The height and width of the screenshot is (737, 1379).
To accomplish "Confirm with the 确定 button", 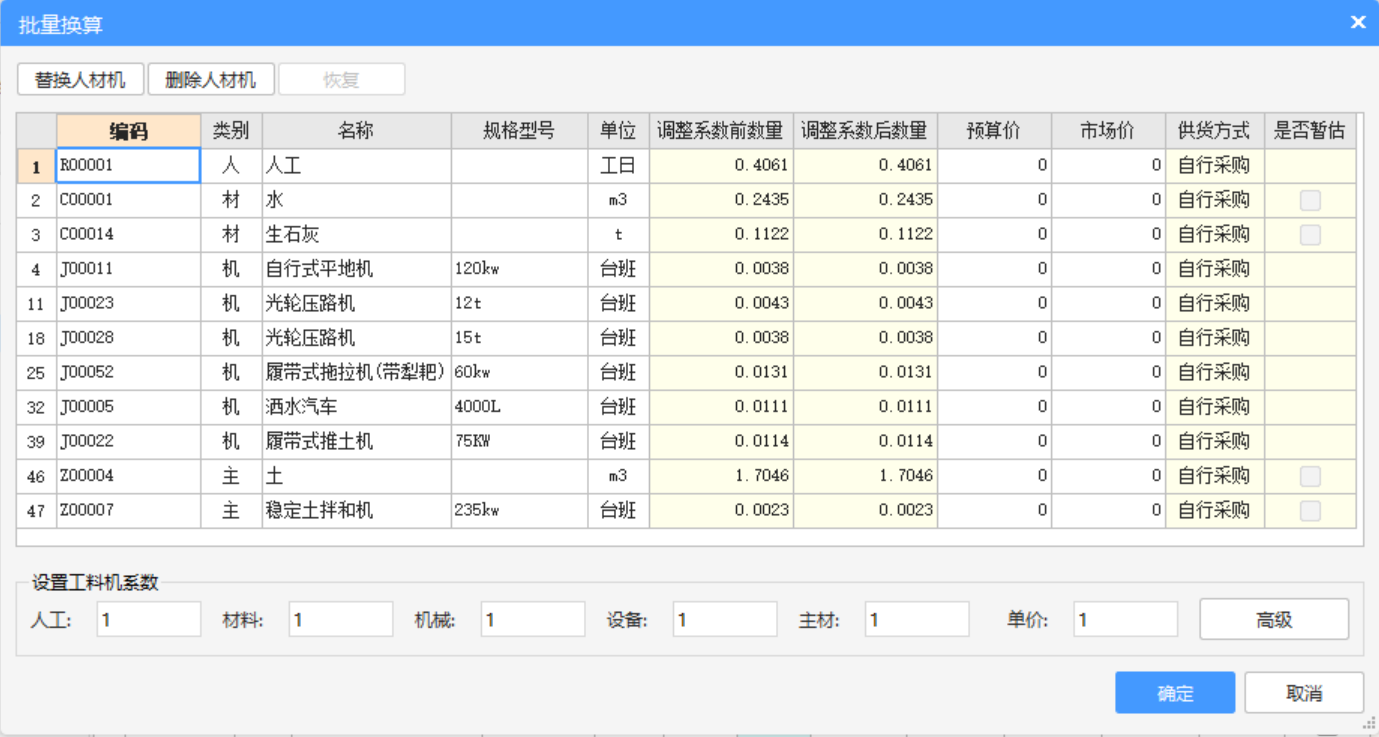I will point(1174,693).
